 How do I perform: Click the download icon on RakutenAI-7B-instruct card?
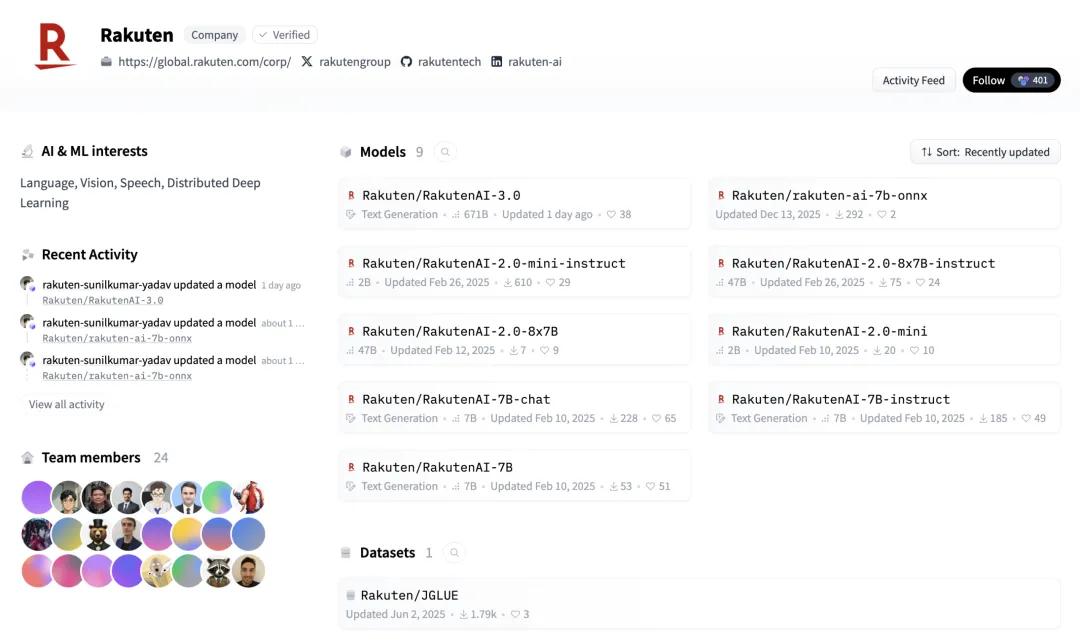coord(984,419)
